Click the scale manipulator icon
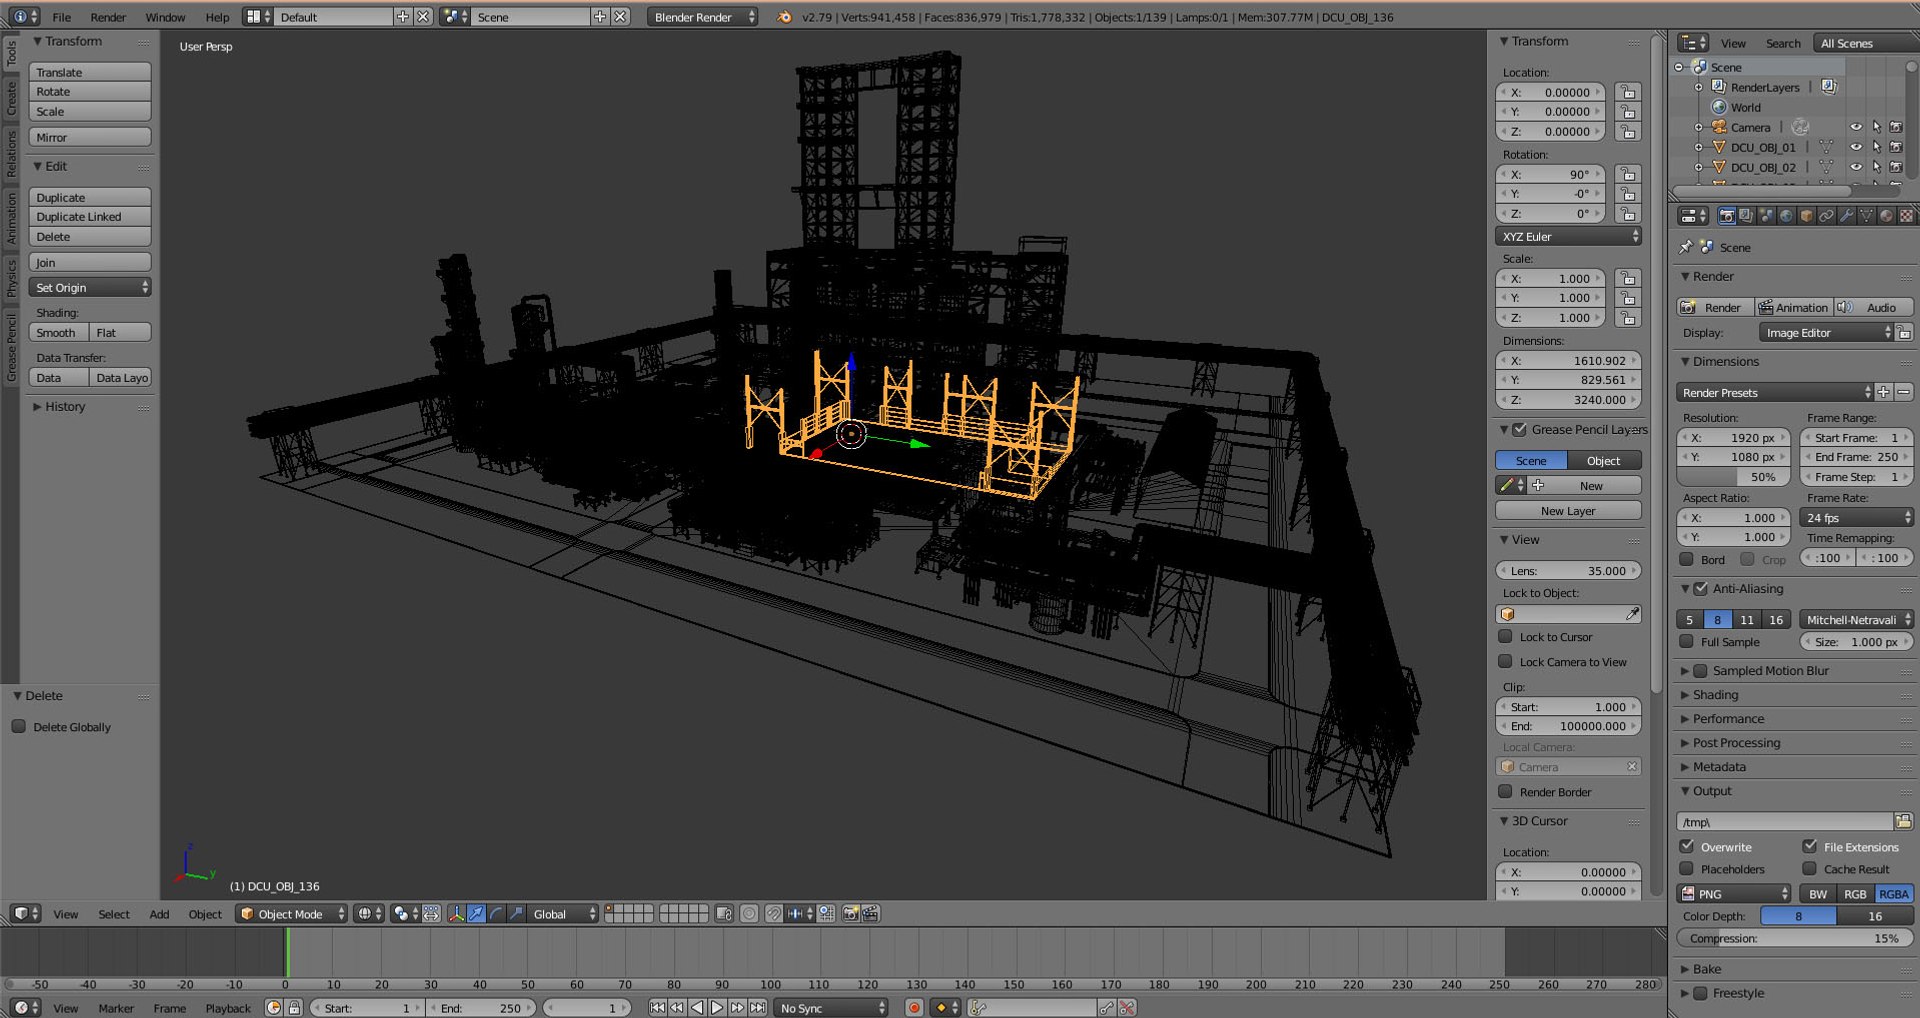 (516, 913)
